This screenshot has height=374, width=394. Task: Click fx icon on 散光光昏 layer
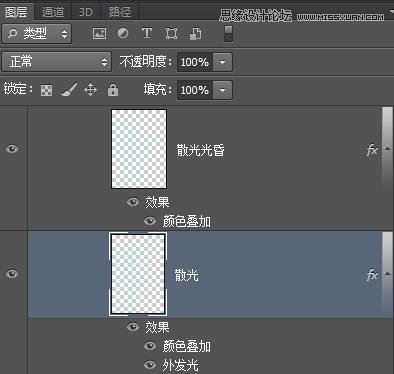pos(372,150)
